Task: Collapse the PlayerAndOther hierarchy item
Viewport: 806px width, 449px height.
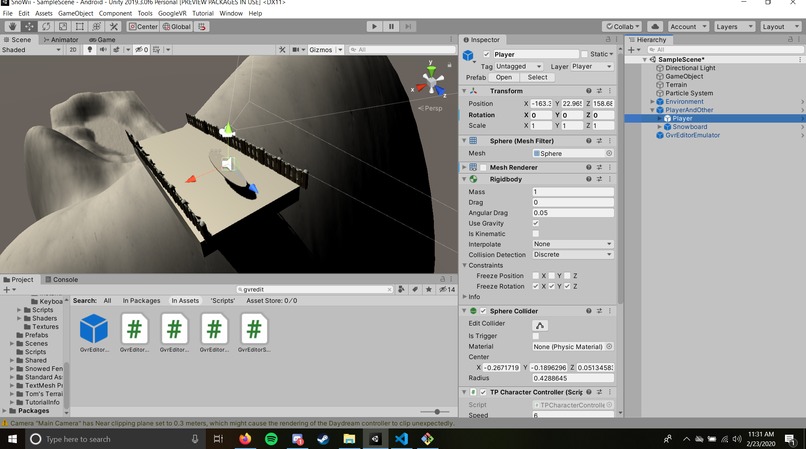Action: pos(652,110)
